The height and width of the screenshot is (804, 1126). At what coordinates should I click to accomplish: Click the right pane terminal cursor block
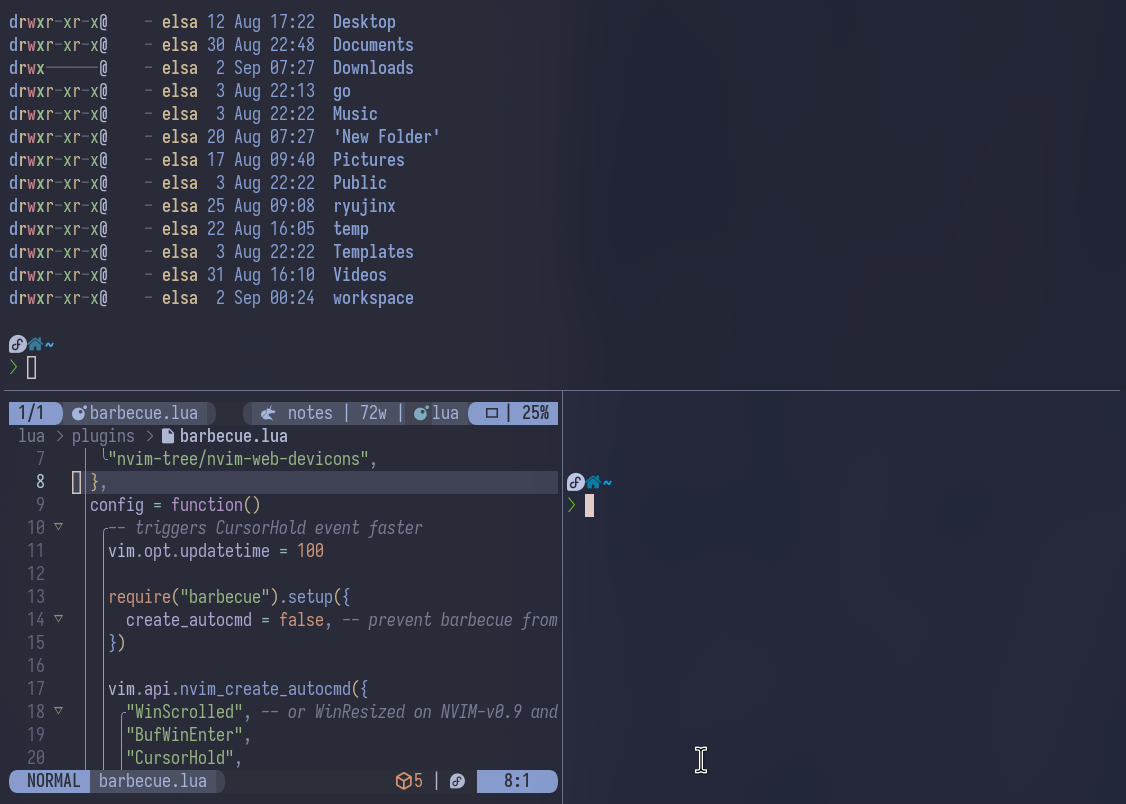click(590, 505)
